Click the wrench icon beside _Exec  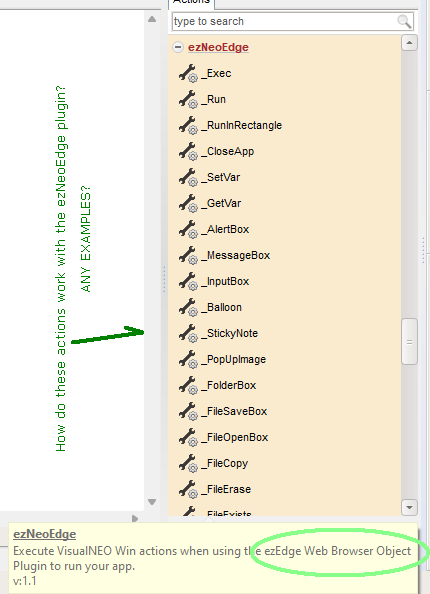click(x=188, y=73)
